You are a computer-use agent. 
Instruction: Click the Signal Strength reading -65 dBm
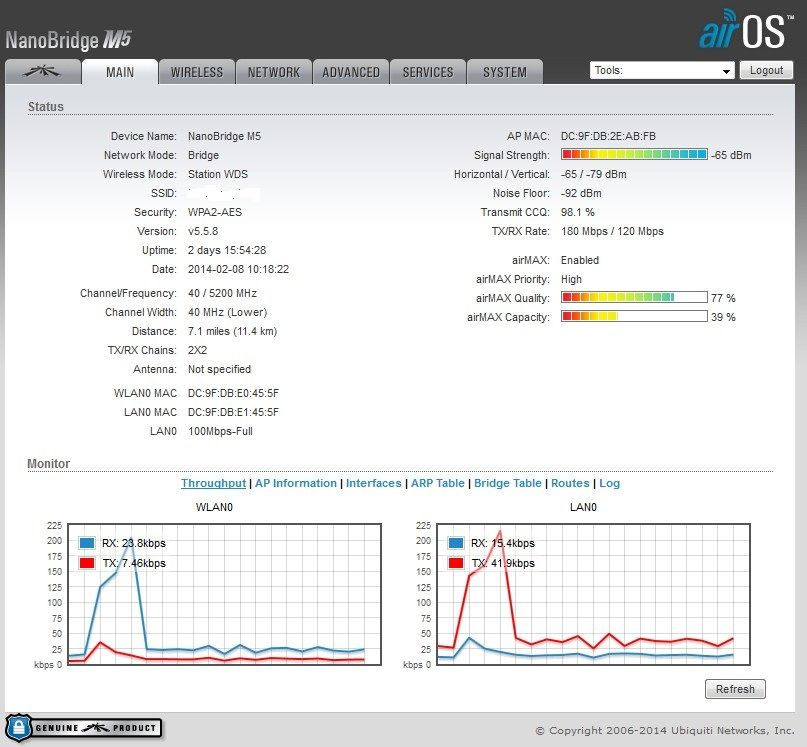pos(731,155)
